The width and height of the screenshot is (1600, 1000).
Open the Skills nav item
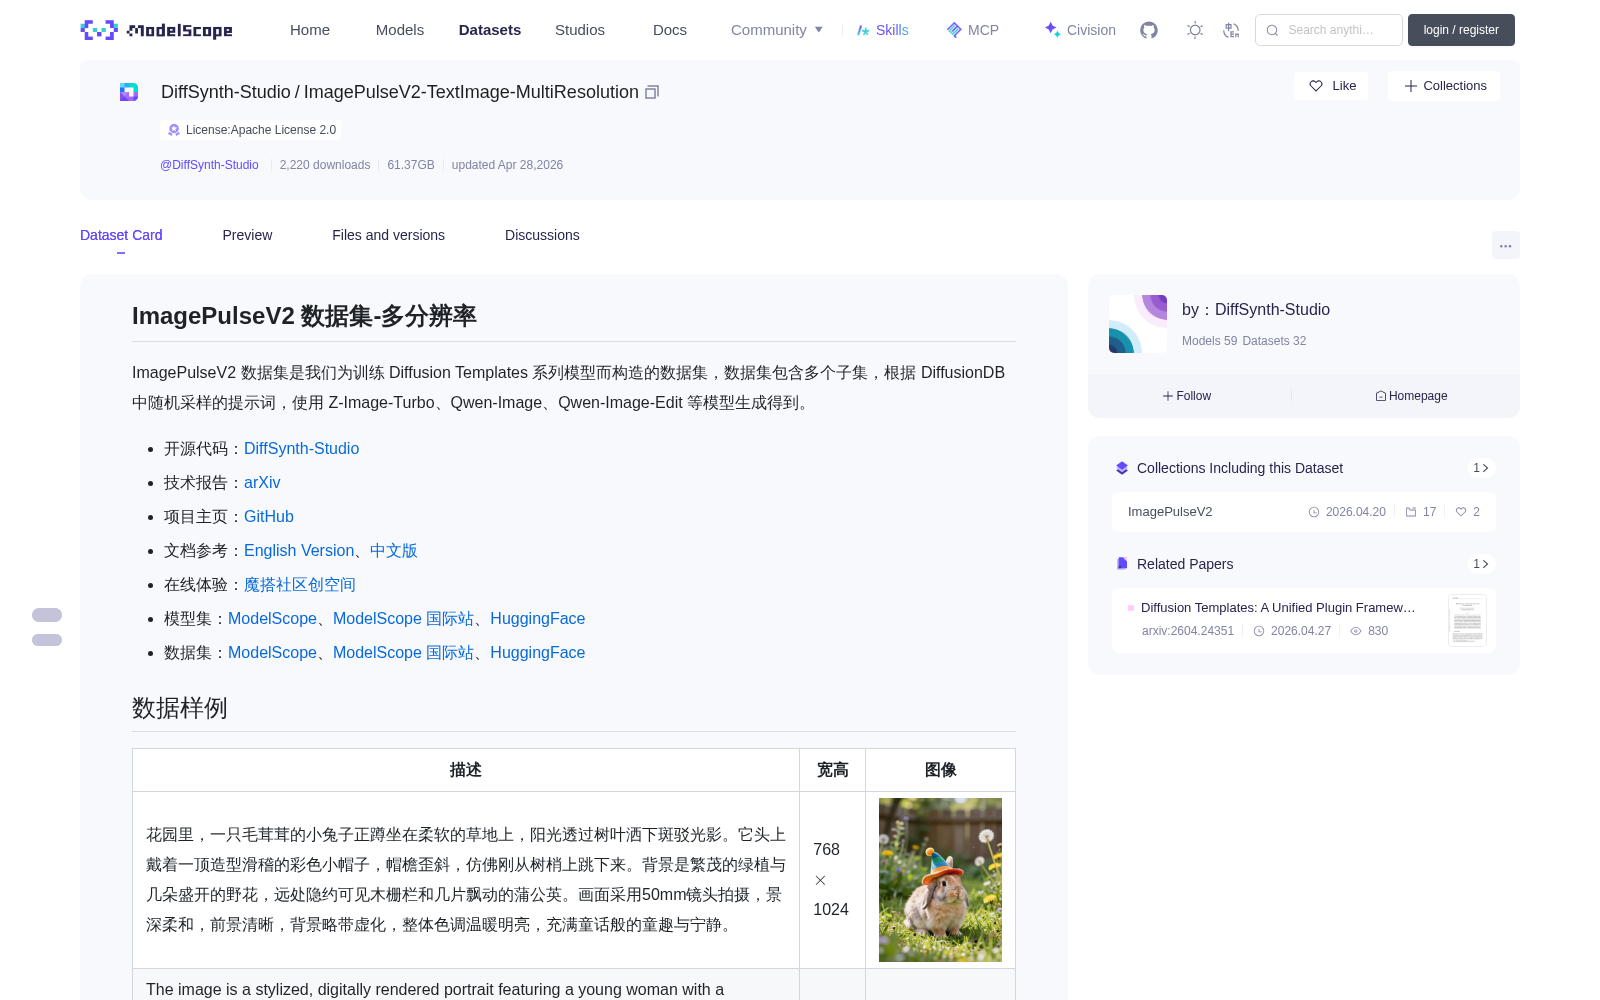click(882, 30)
